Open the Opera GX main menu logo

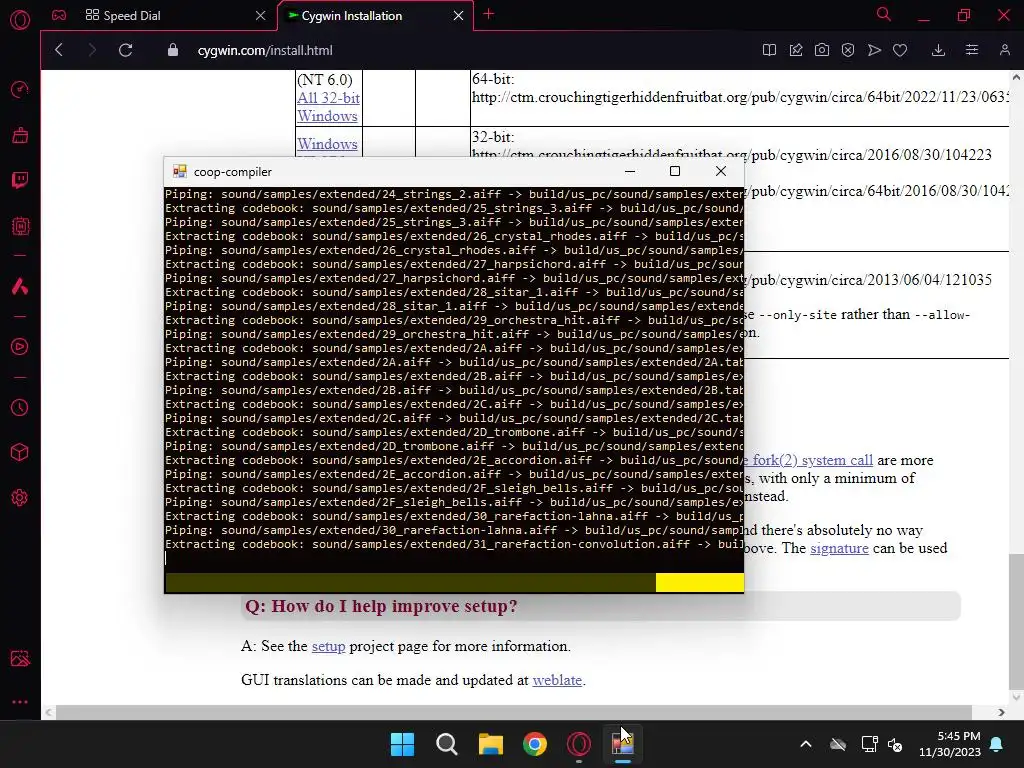pyautogui.click(x=20, y=20)
